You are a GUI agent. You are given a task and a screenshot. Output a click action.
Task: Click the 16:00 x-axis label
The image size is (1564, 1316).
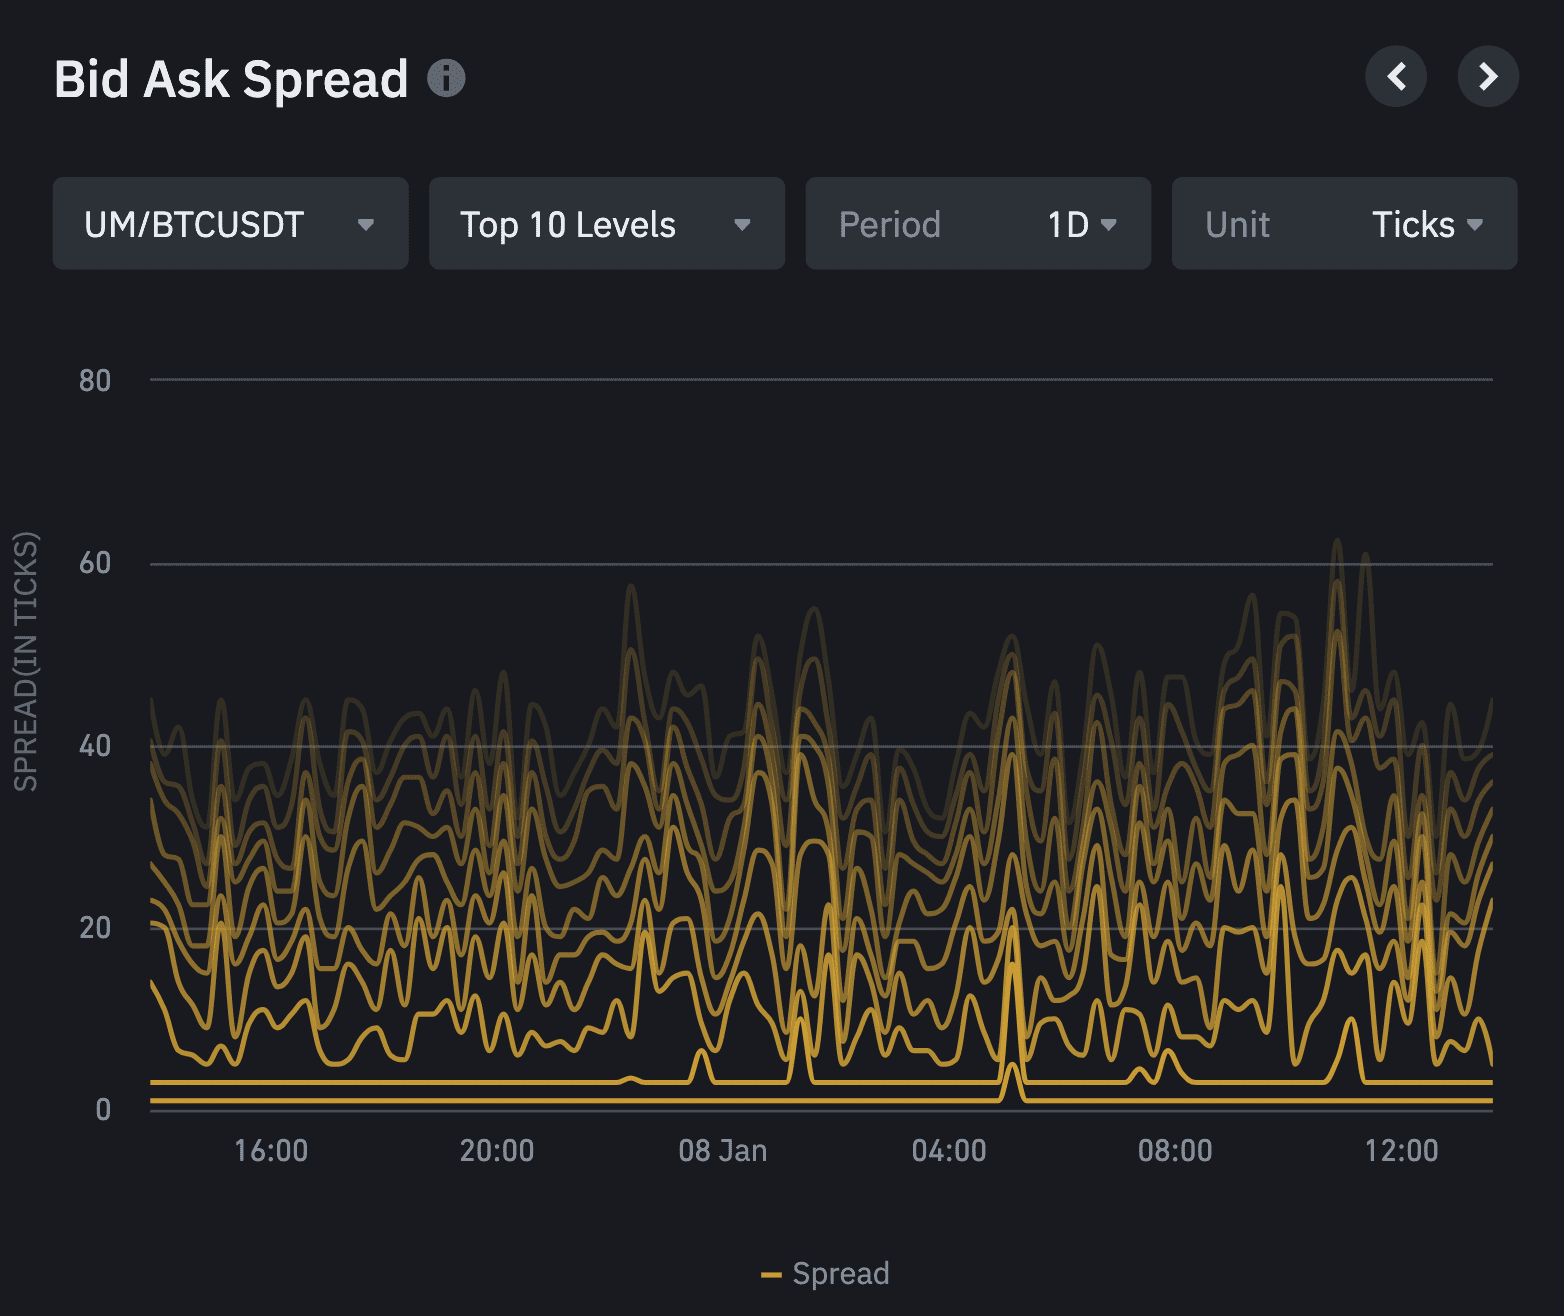point(271,1151)
